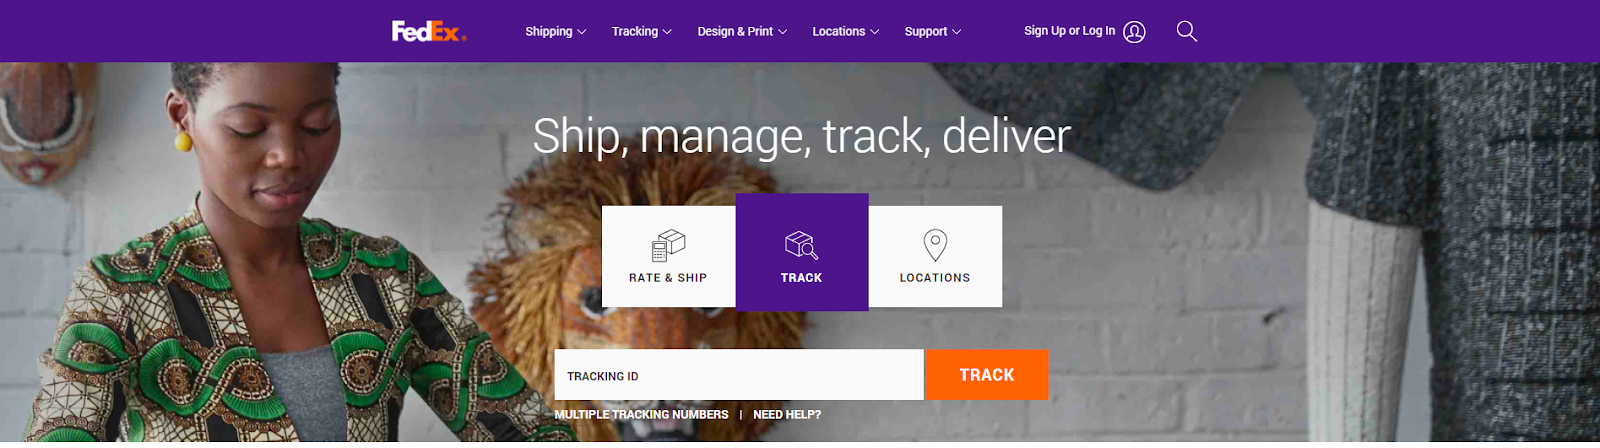Click the FedEx logo
This screenshot has height=448, width=1600.
tap(429, 31)
